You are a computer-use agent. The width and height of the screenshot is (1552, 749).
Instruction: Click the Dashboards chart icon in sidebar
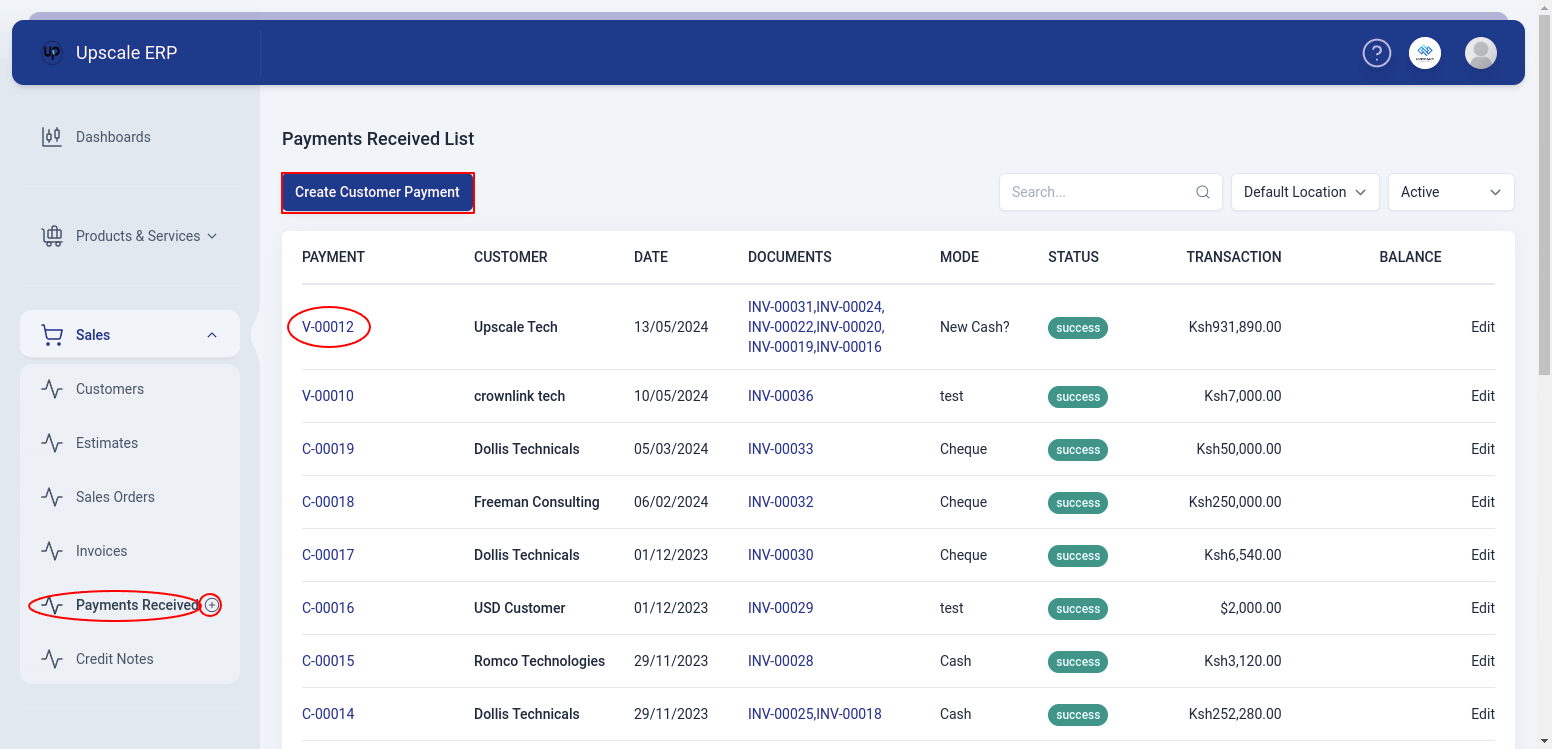[x=51, y=136]
